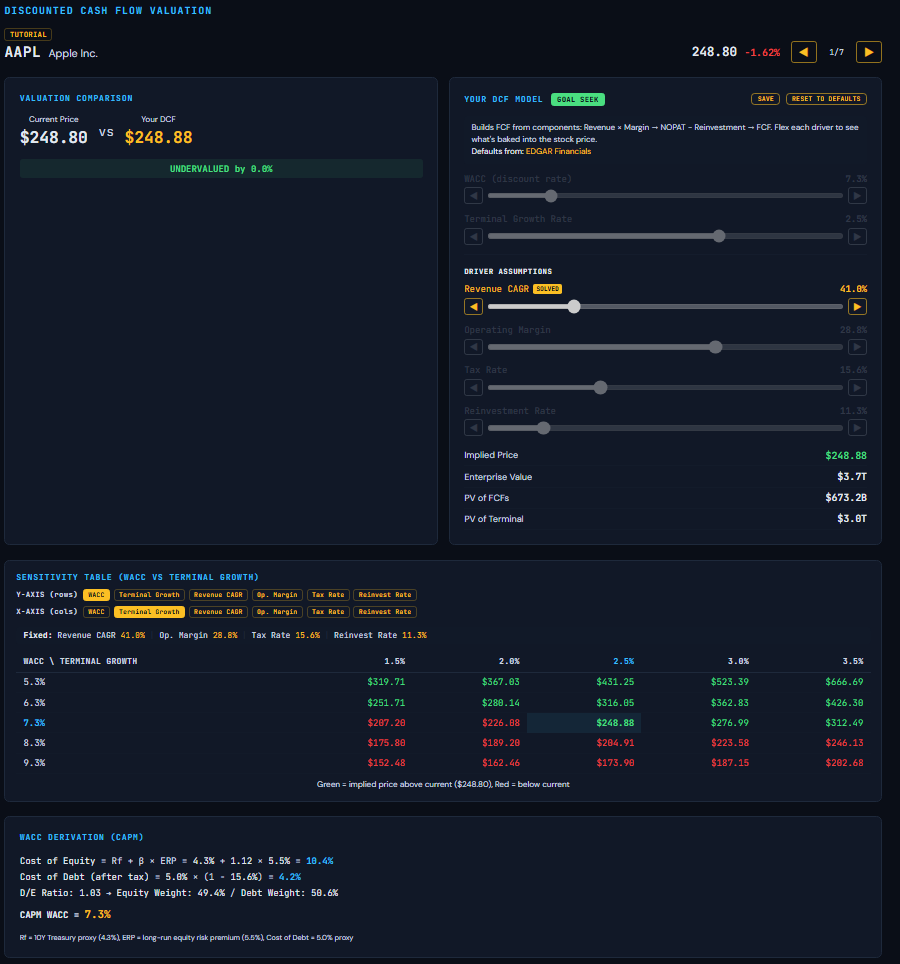Click the 2.5% terminal growth column header
The height and width of the screenshot is (964, 900).
click(x=623, y=662)
